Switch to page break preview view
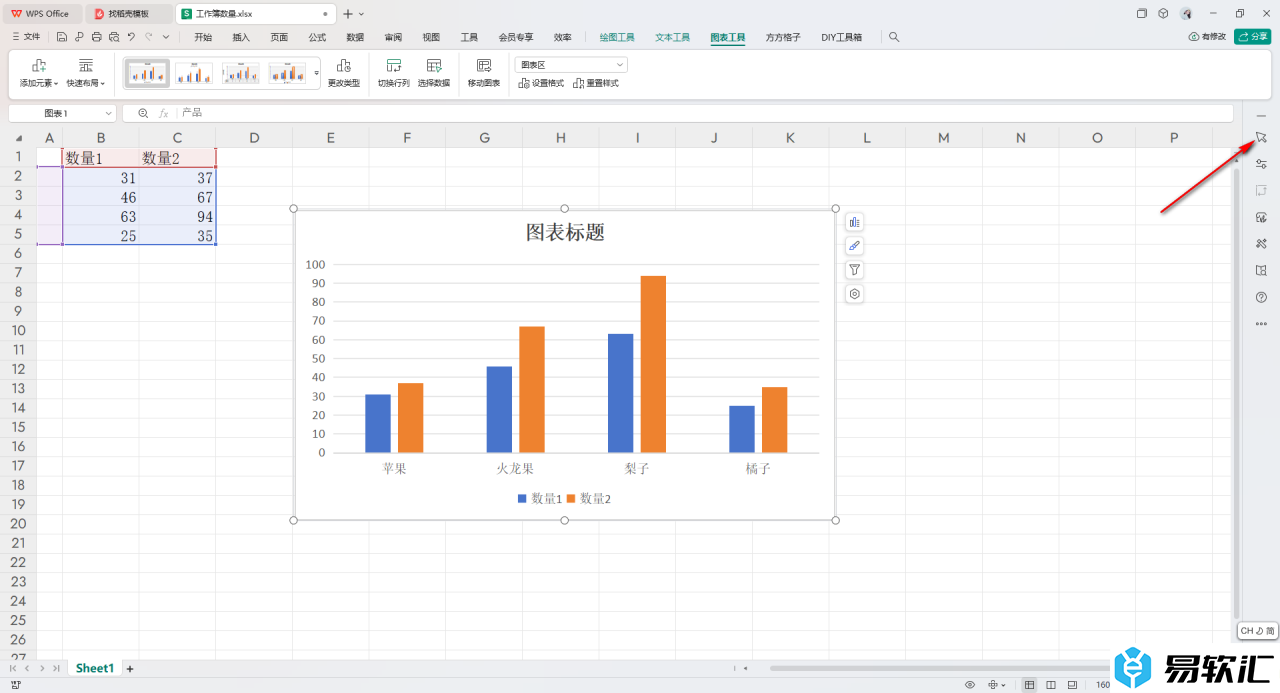The height and width of the screenshot is (693, 1280). pos(1051,685)
